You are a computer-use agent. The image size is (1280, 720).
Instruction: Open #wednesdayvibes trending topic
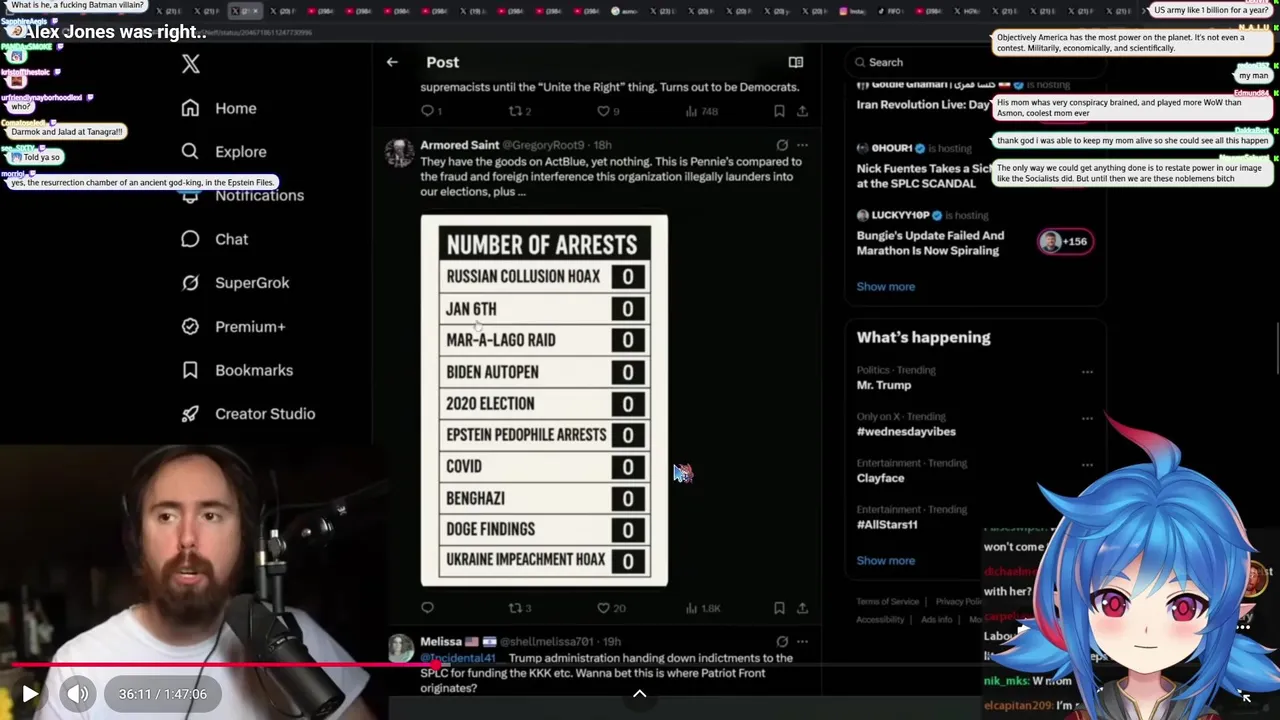point(906,431)
